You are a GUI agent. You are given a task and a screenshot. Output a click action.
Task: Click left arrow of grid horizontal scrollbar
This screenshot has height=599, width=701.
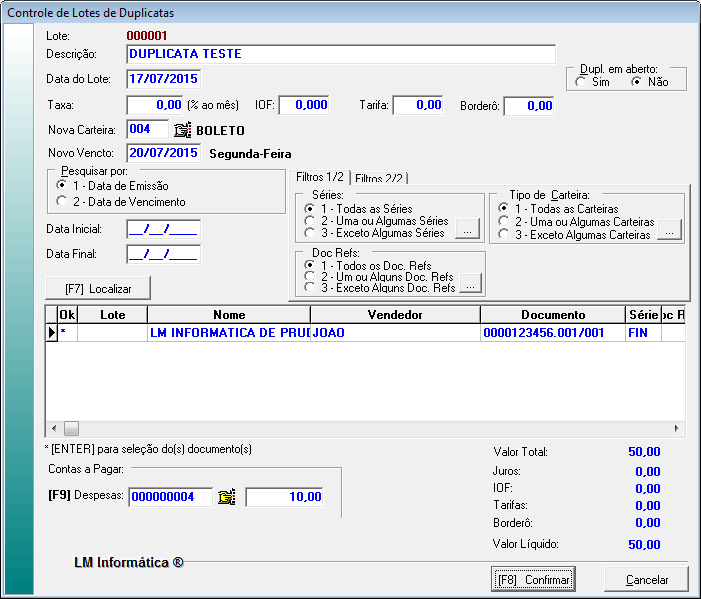coord(53,427)
